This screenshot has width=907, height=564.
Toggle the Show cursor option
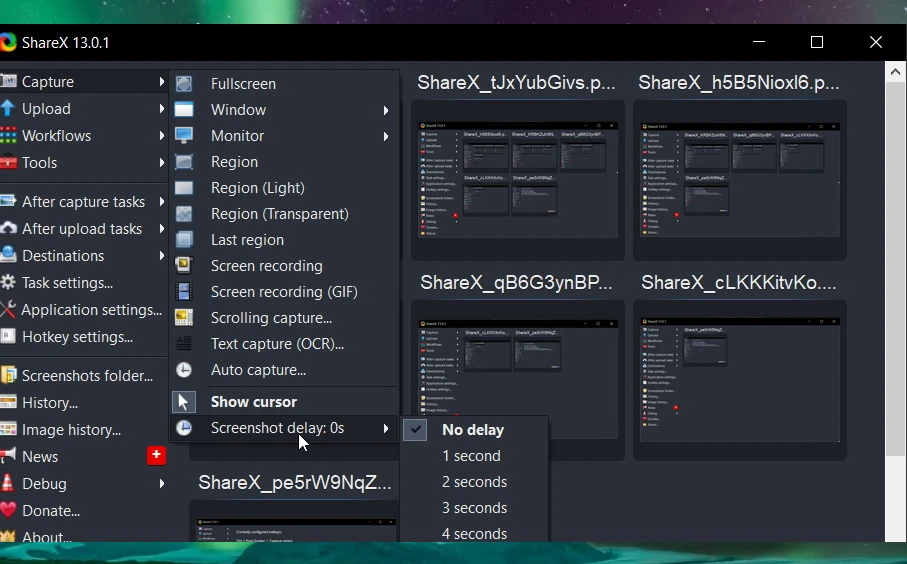click(x=253, y=402)
